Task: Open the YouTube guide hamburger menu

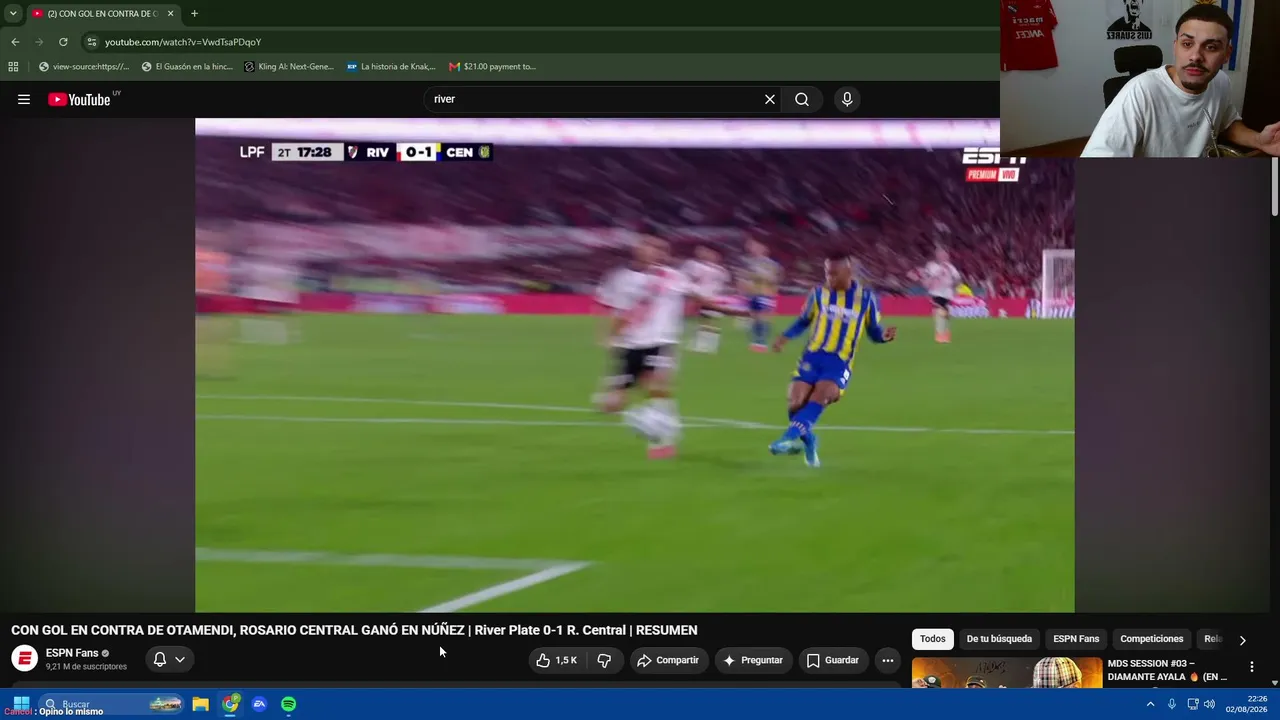Action: tap(24, 99)
